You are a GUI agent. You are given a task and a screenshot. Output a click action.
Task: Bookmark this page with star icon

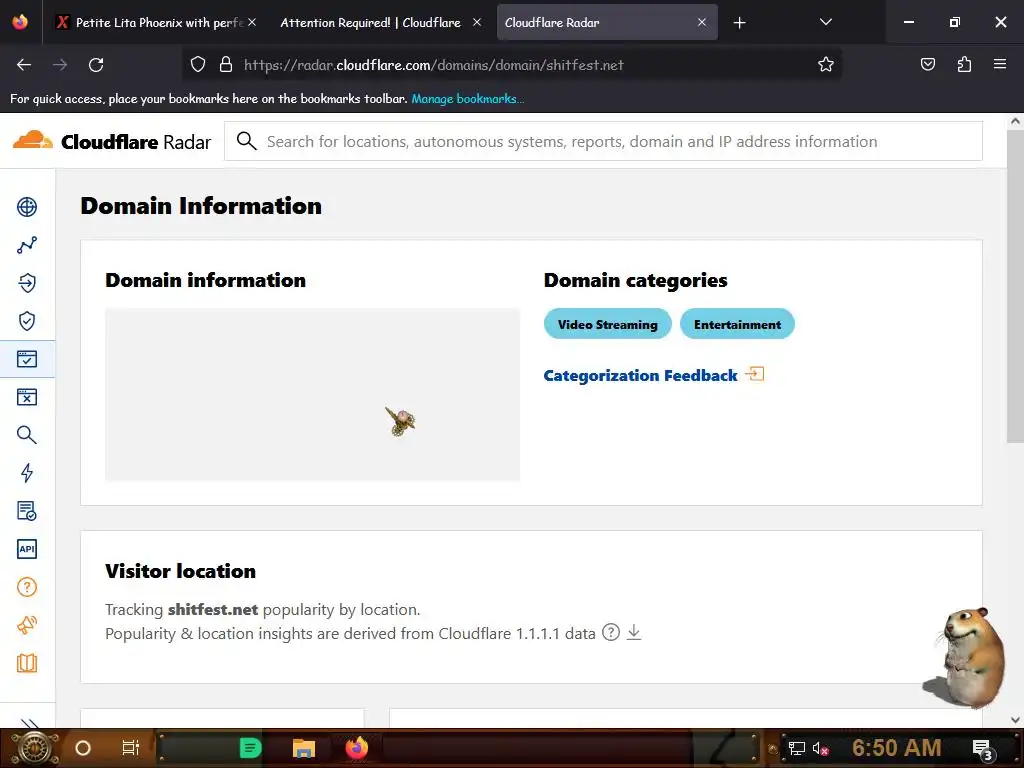pyautogui.click(x=825, y=64)
